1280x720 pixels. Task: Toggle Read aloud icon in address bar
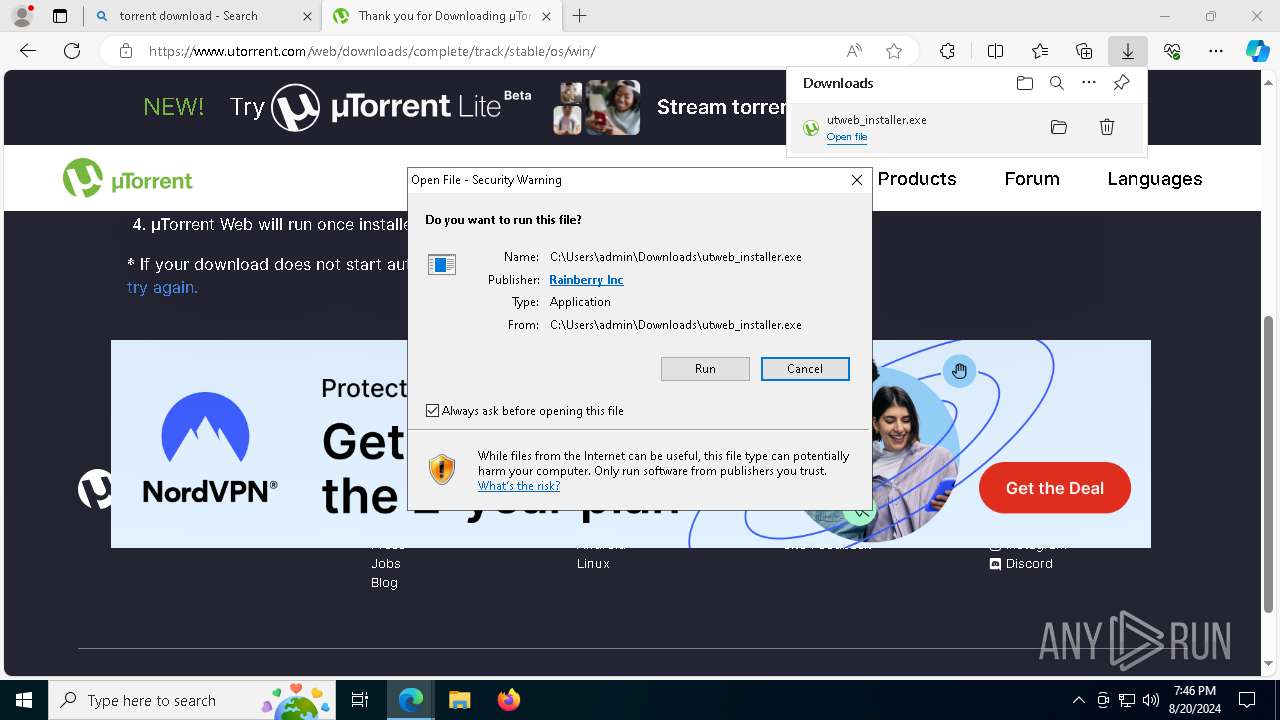coord(854,51)
